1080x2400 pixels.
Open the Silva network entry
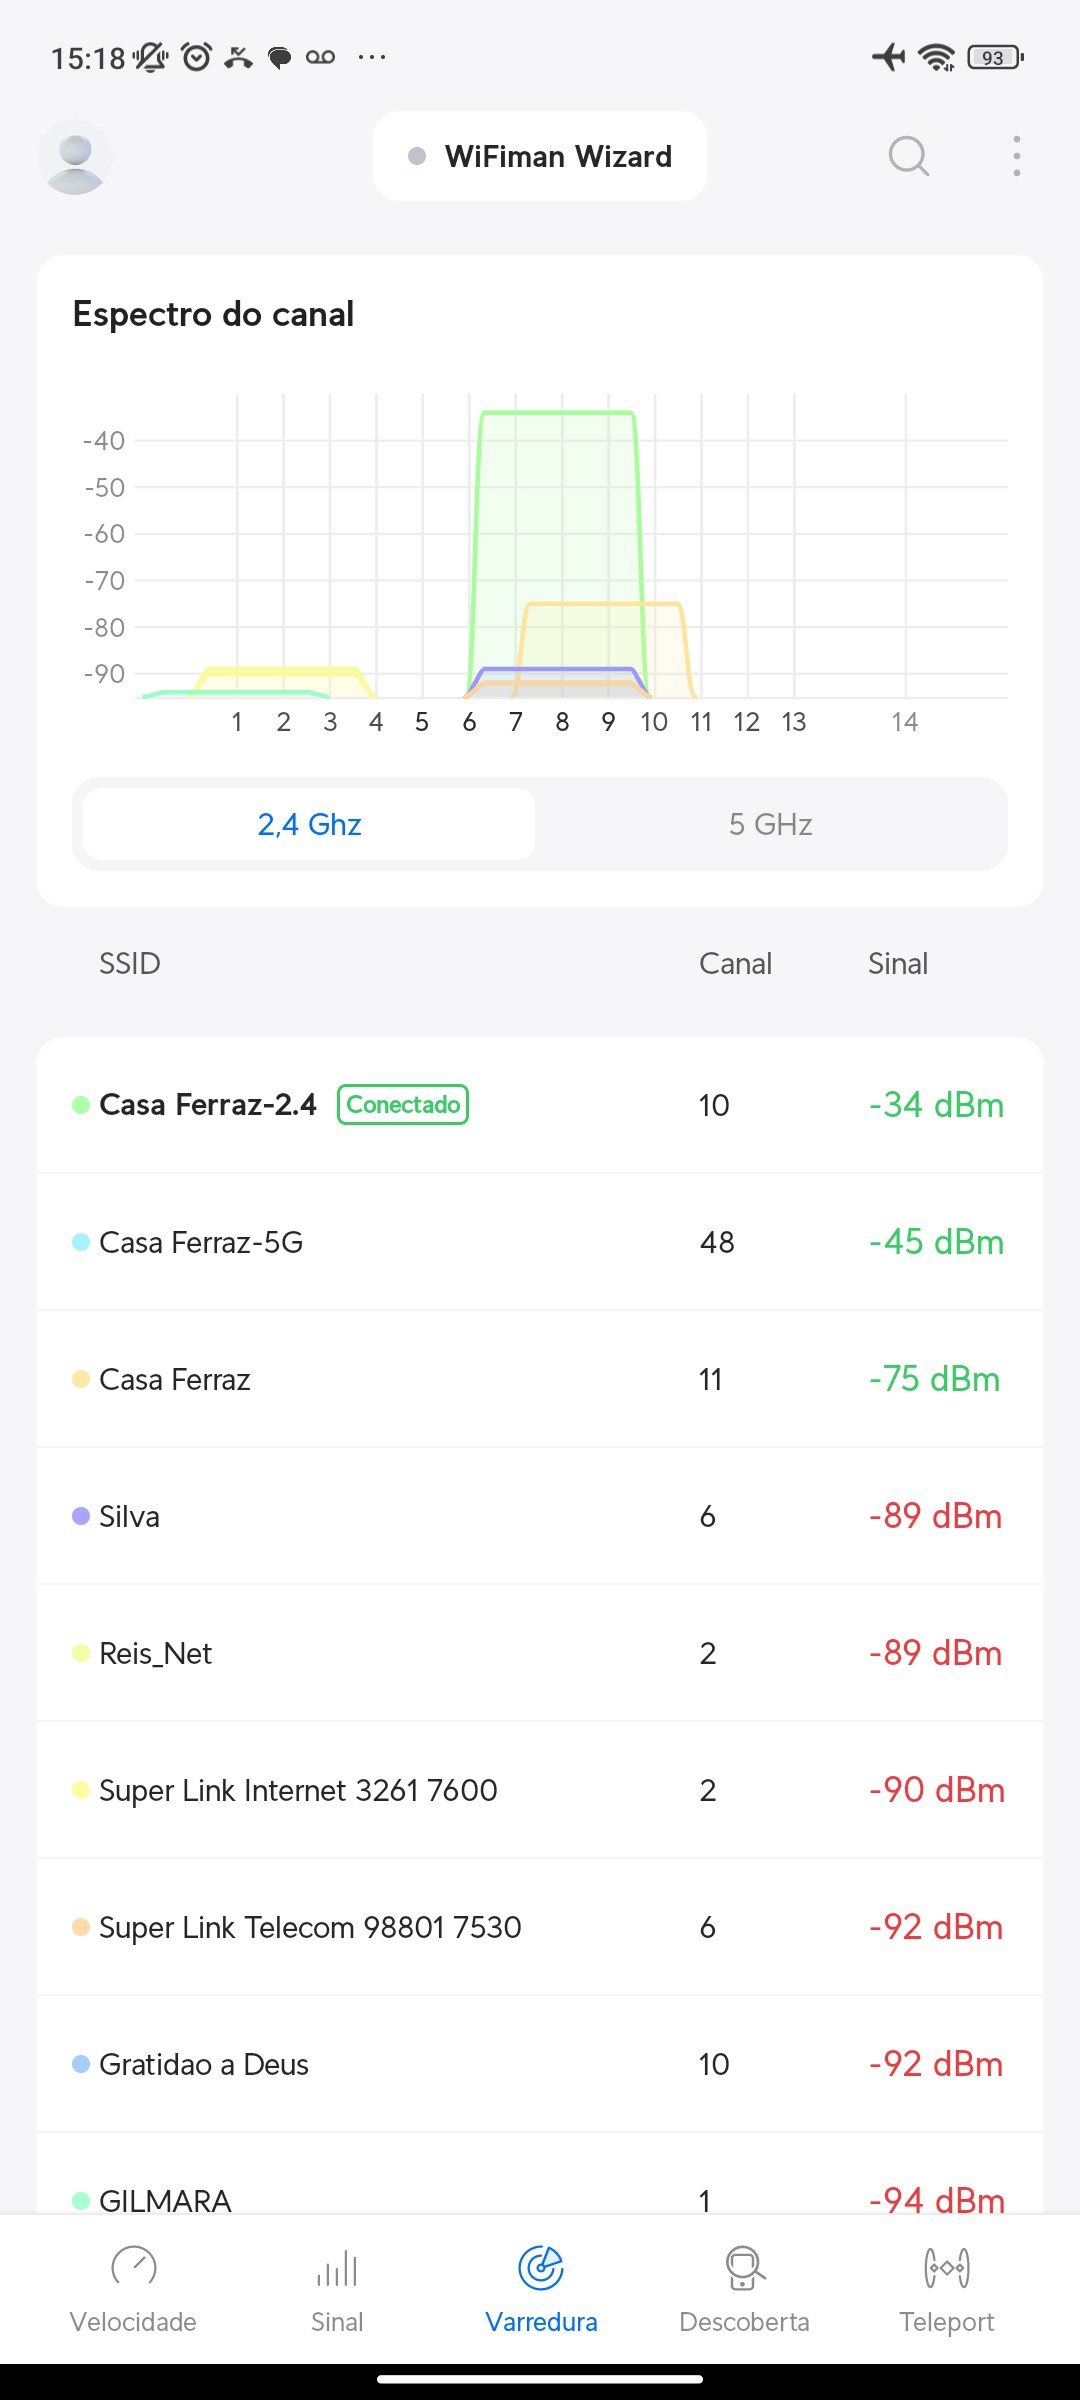tap(540, 1516)
